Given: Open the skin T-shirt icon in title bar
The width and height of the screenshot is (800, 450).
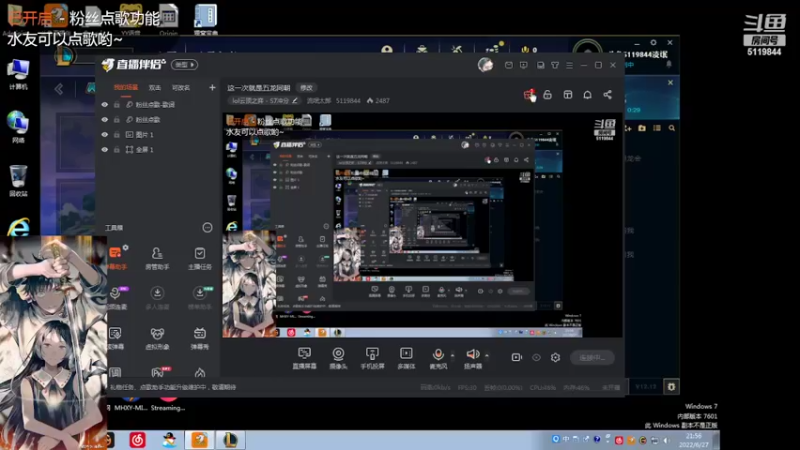Looking at the screenshot, I should pos(555,65).
